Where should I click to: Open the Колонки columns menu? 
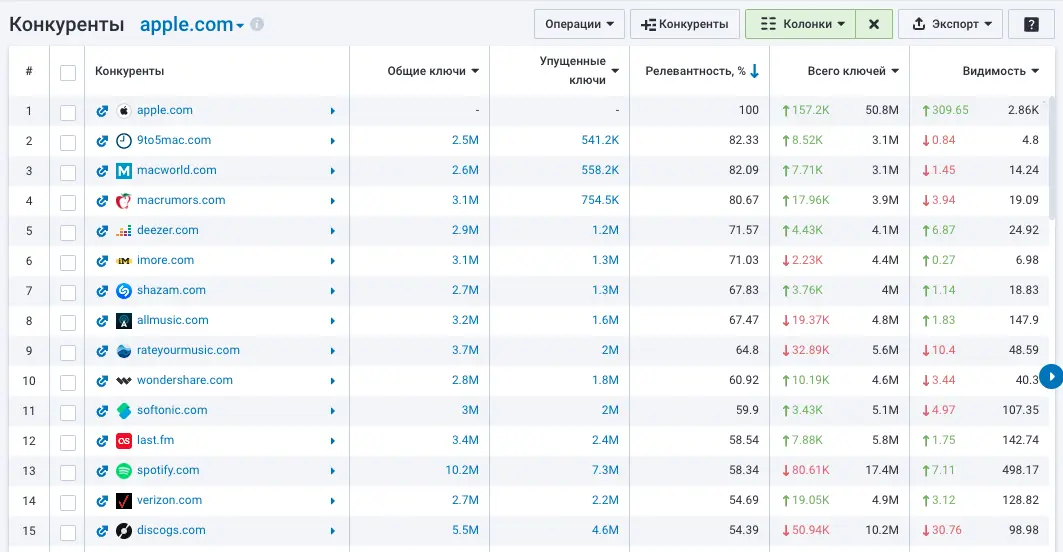point(801,24)
